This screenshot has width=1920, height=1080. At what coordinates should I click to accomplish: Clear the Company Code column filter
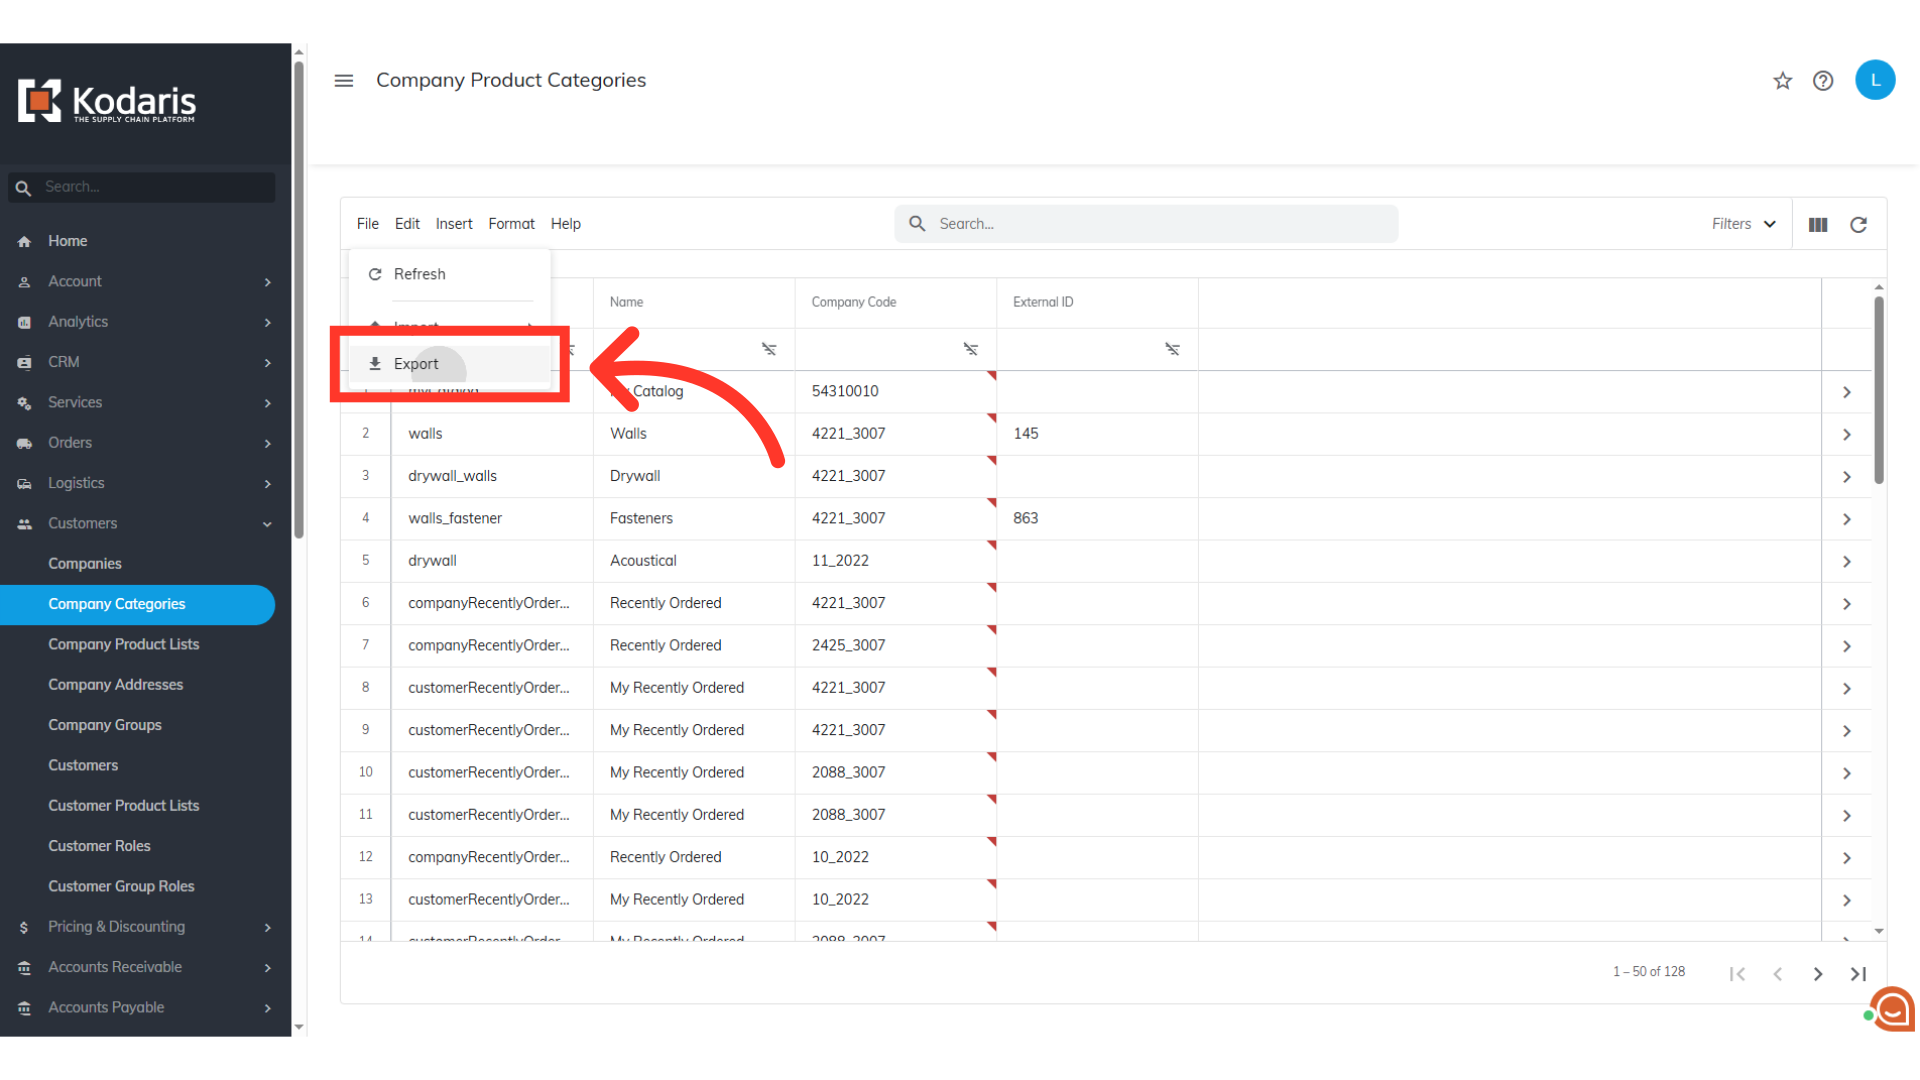click(971, 349)
